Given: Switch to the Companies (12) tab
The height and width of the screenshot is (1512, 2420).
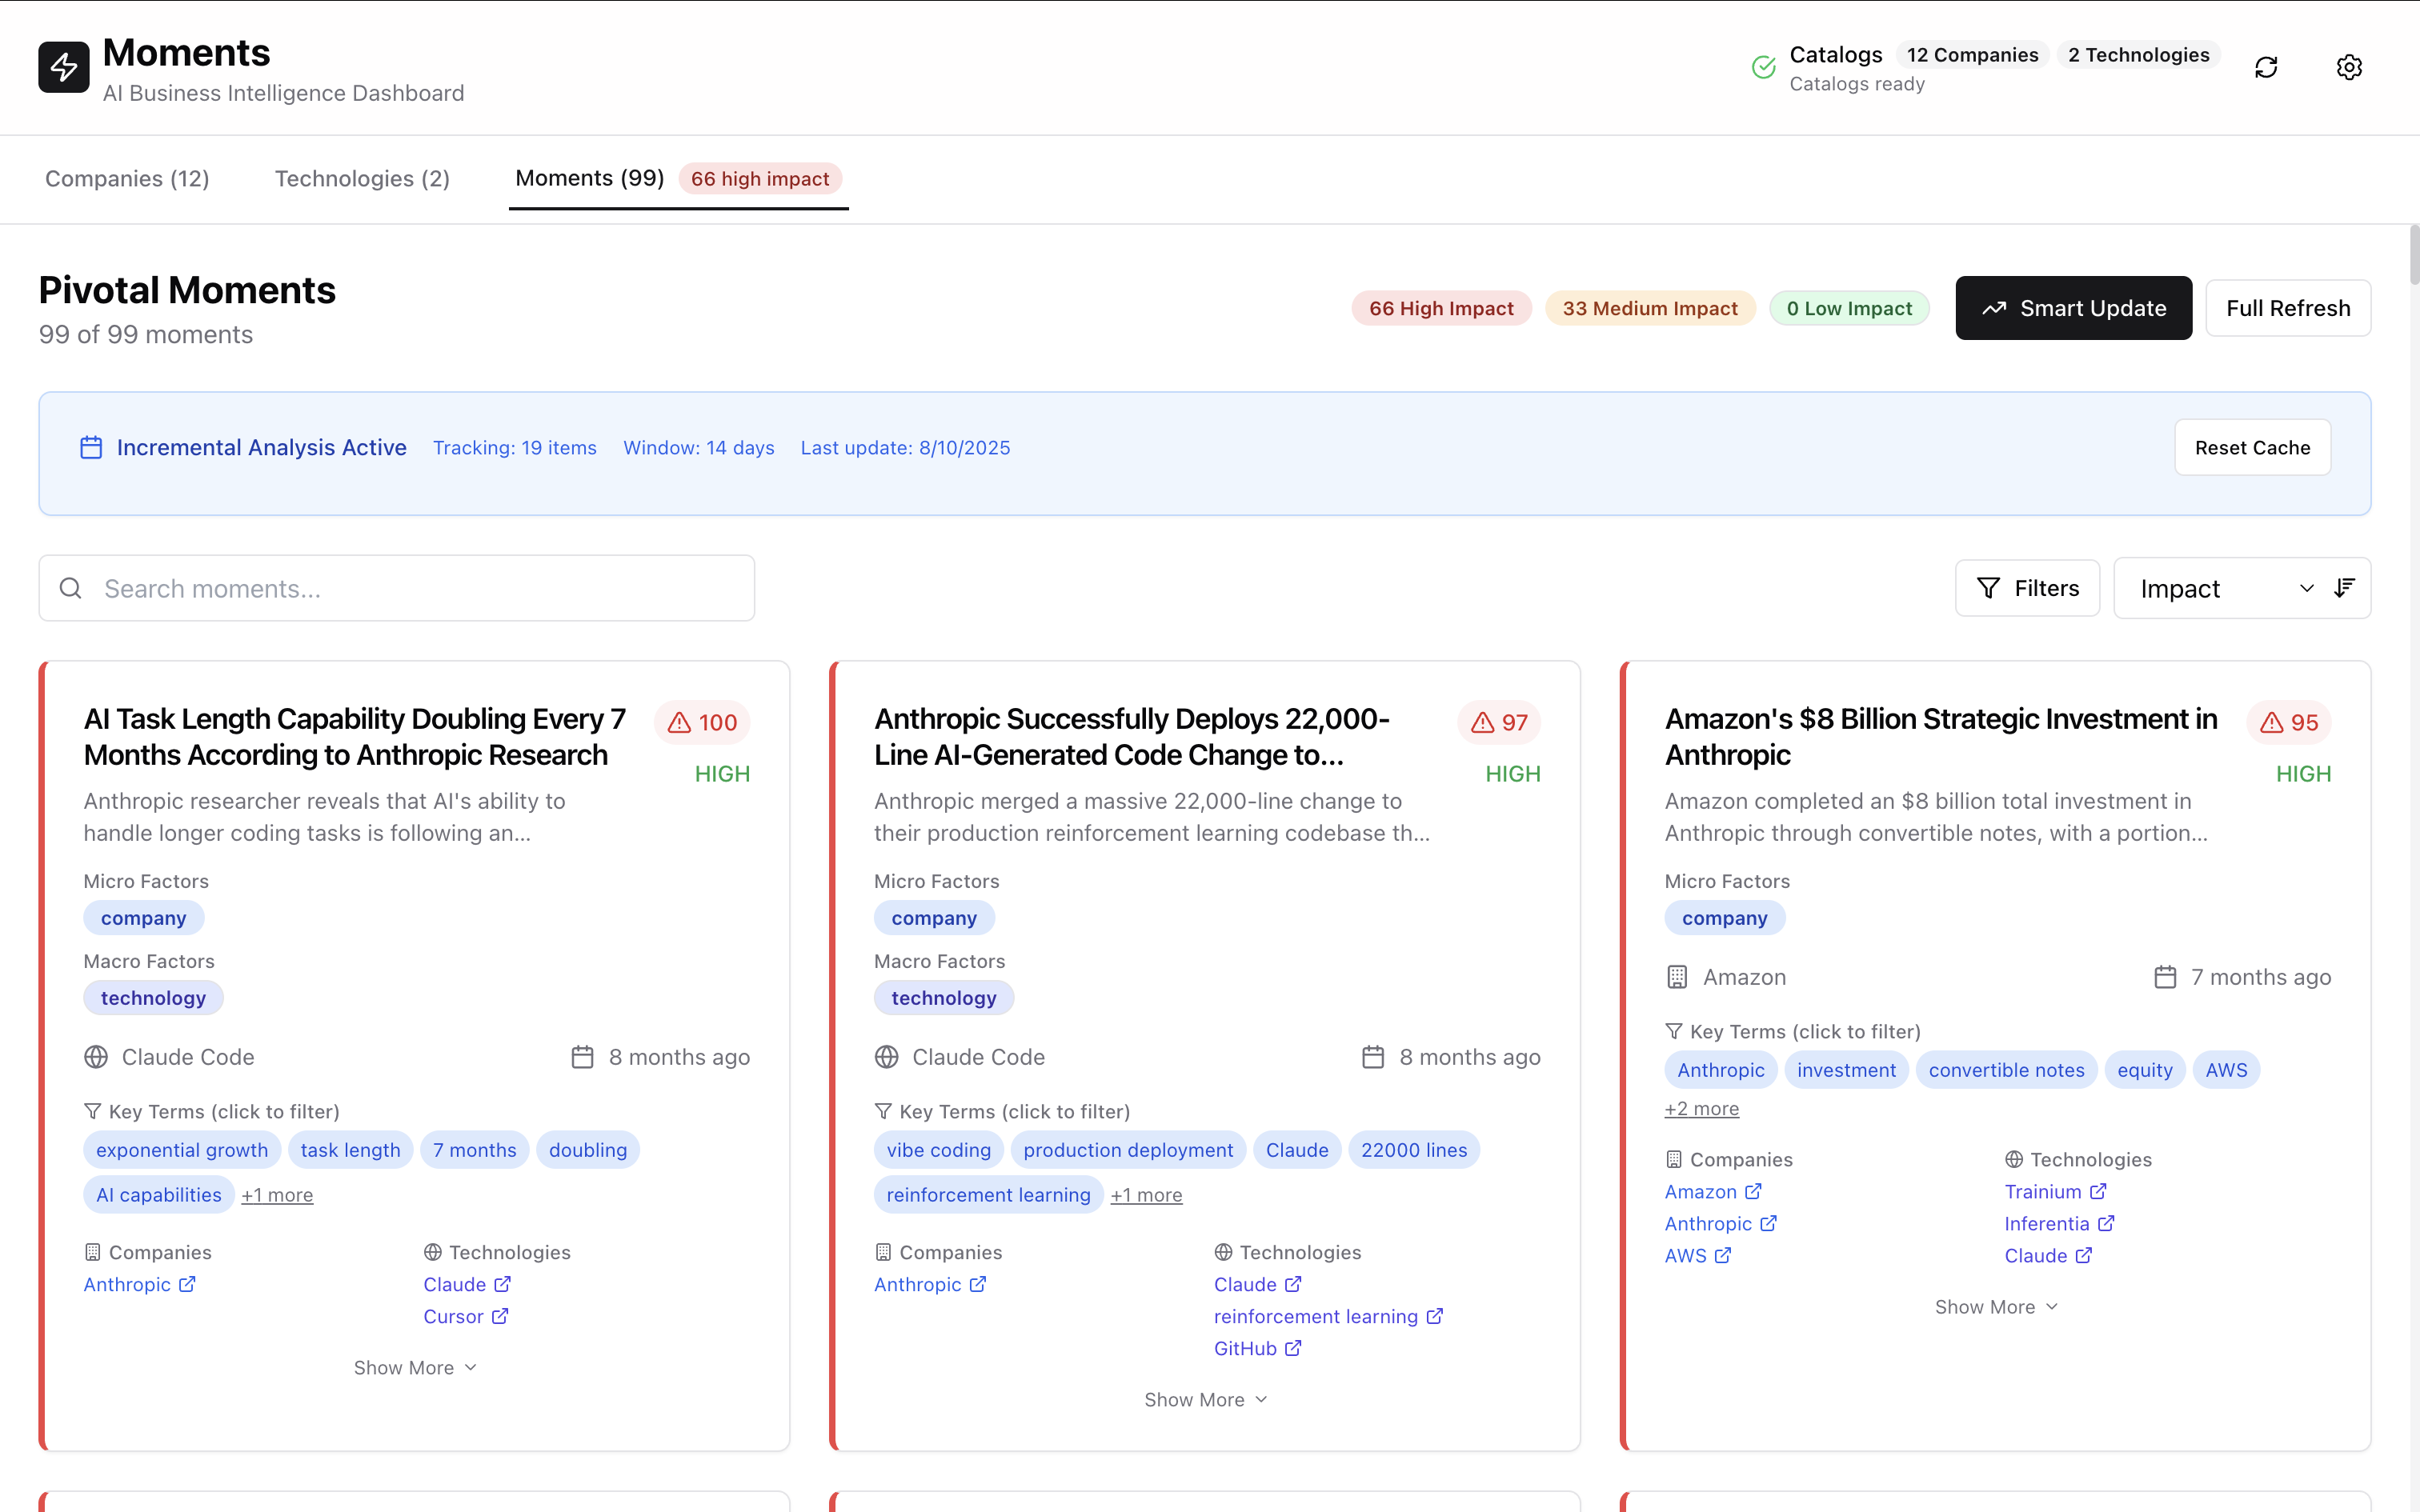Looking at the screenshot, I should click(127, 178).
